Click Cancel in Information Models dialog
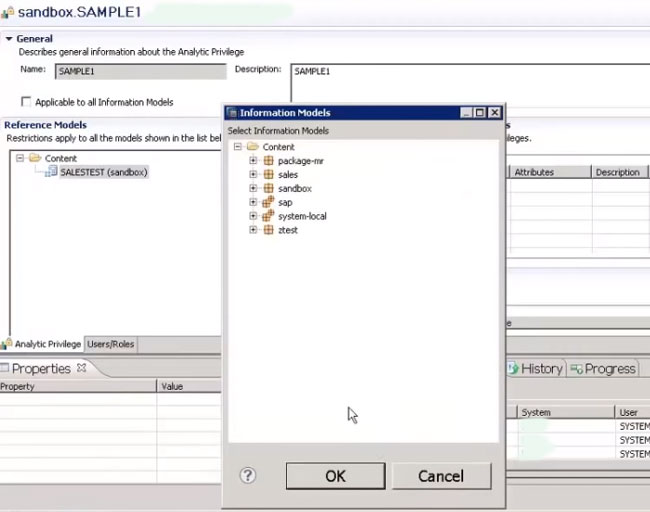This screenshot has height=512, width=650. [441, 476]
